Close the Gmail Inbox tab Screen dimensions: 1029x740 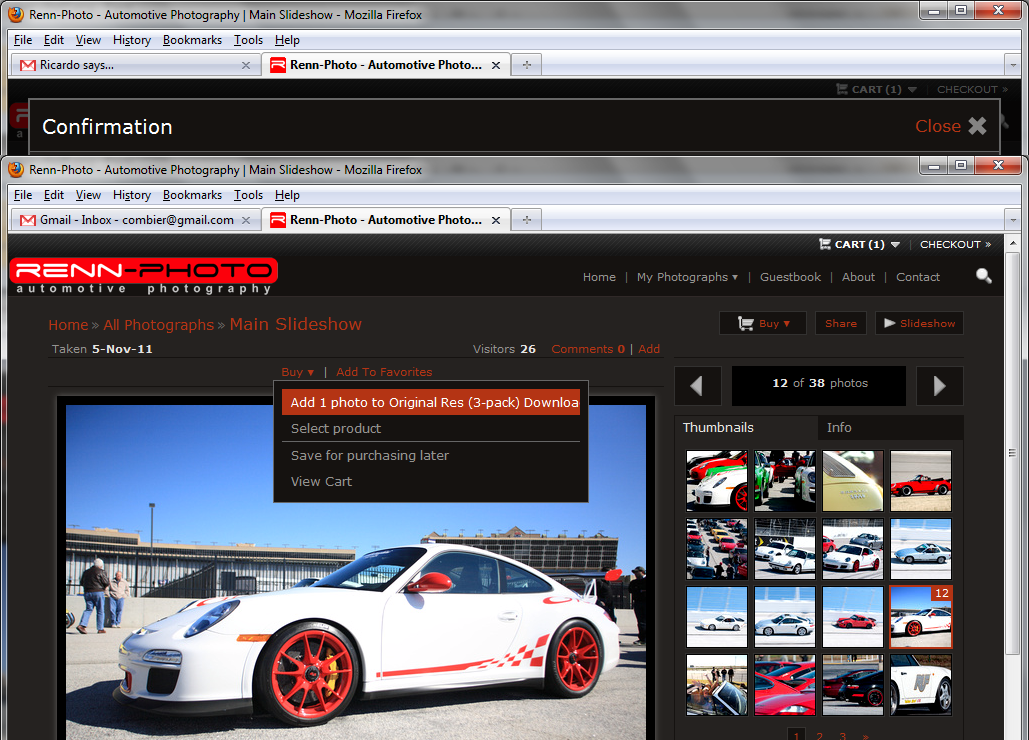point(246,220)
